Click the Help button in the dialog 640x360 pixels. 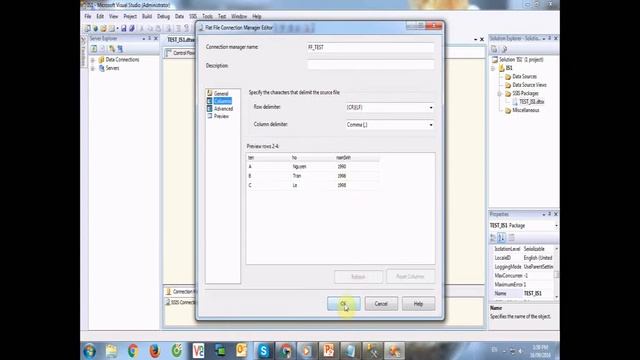418,304
